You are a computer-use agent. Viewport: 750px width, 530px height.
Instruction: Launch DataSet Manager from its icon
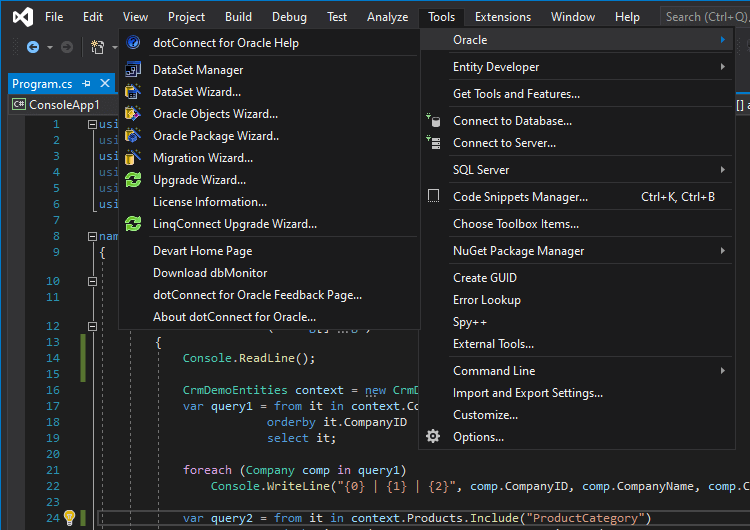(133, 70)
